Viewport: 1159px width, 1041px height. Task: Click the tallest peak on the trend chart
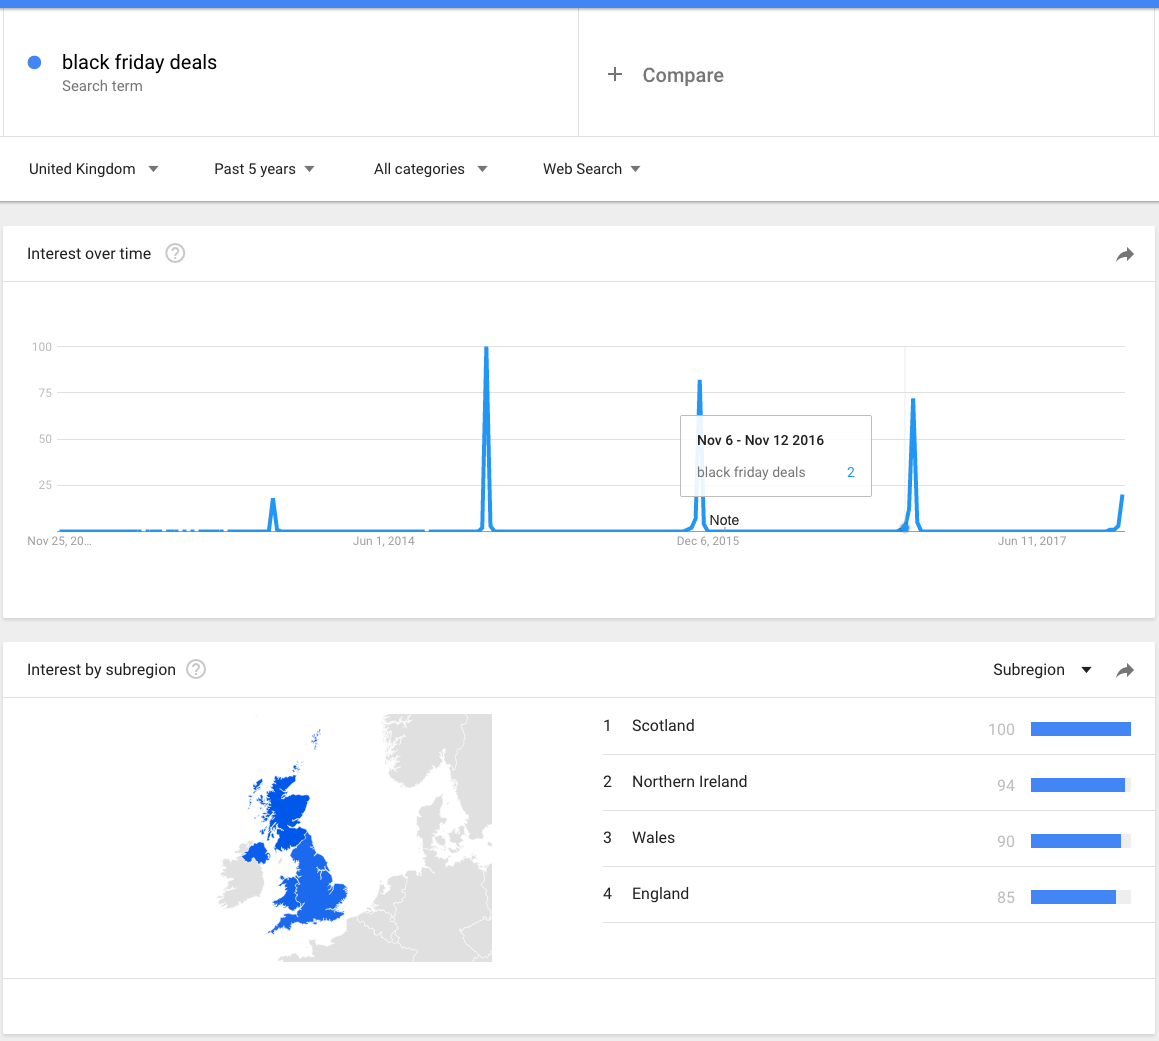click(486, 350)
